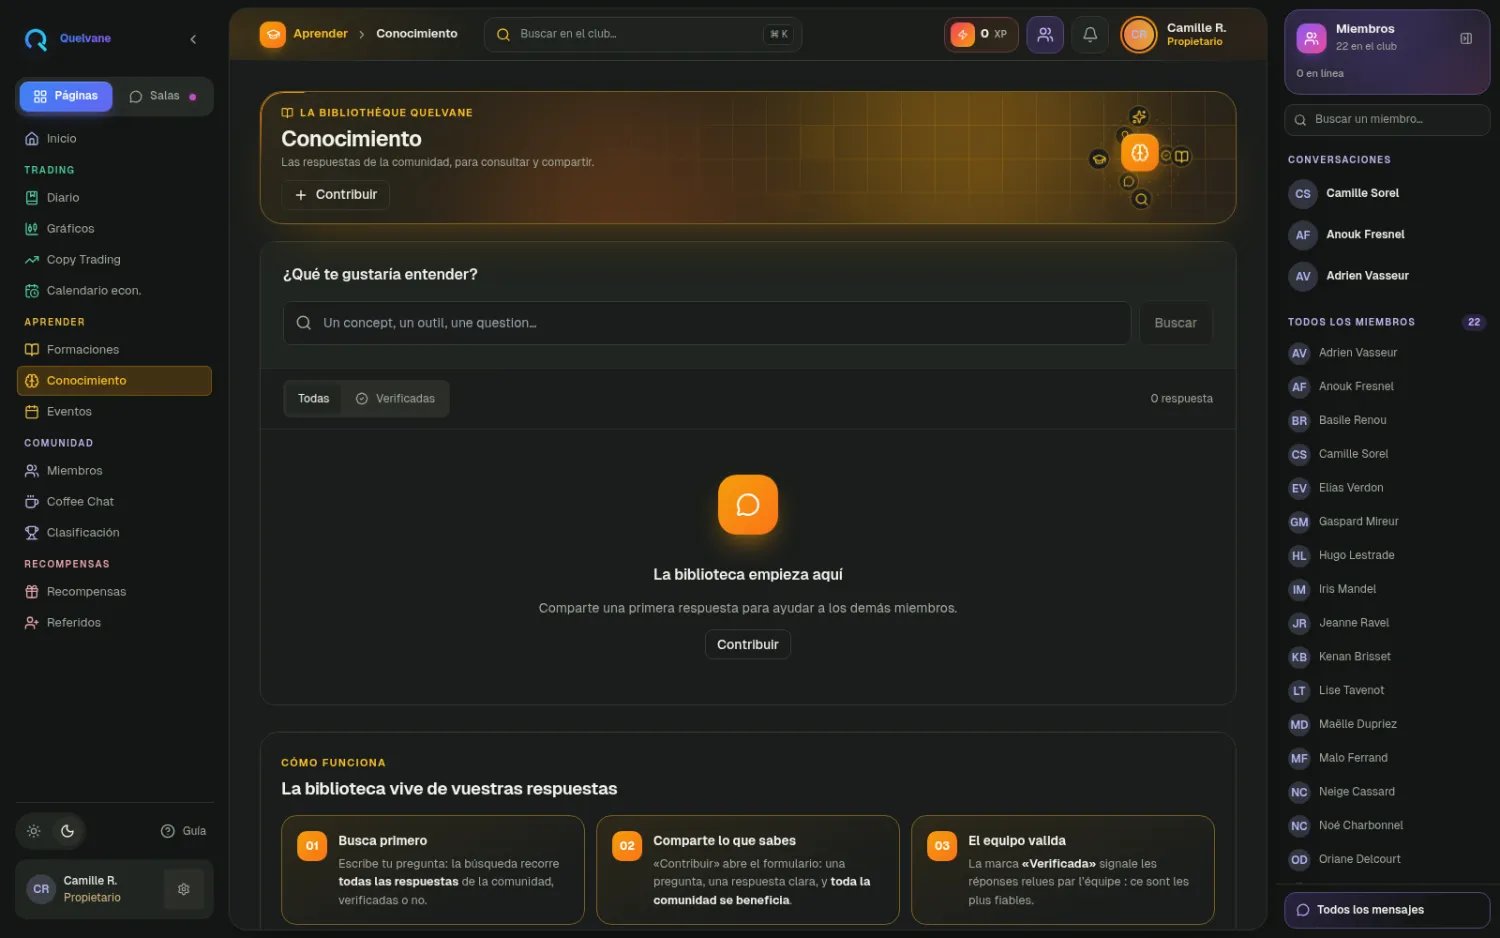This screenshot has height=938, width=1500.
Task: Select member Malo Ferrand
Action: 1387,758
